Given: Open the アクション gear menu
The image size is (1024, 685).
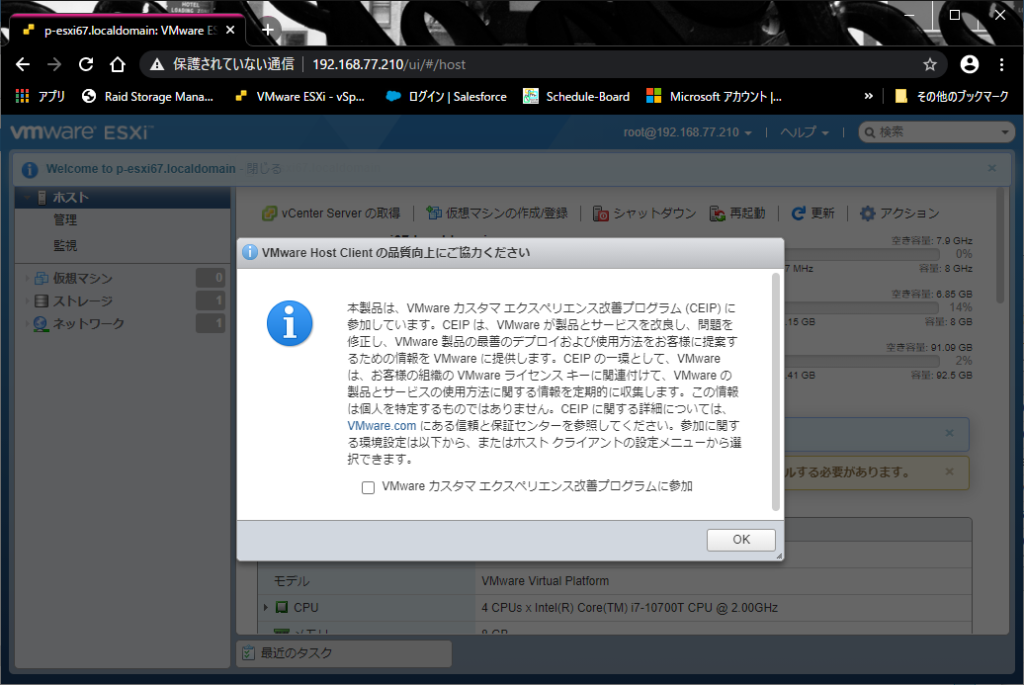Looking at the screenshot, I should [899, 214].
